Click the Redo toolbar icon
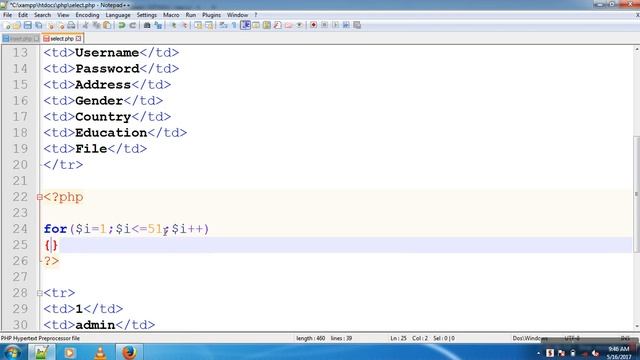This screenshot has height=360, width=640. tap(133, 25)
